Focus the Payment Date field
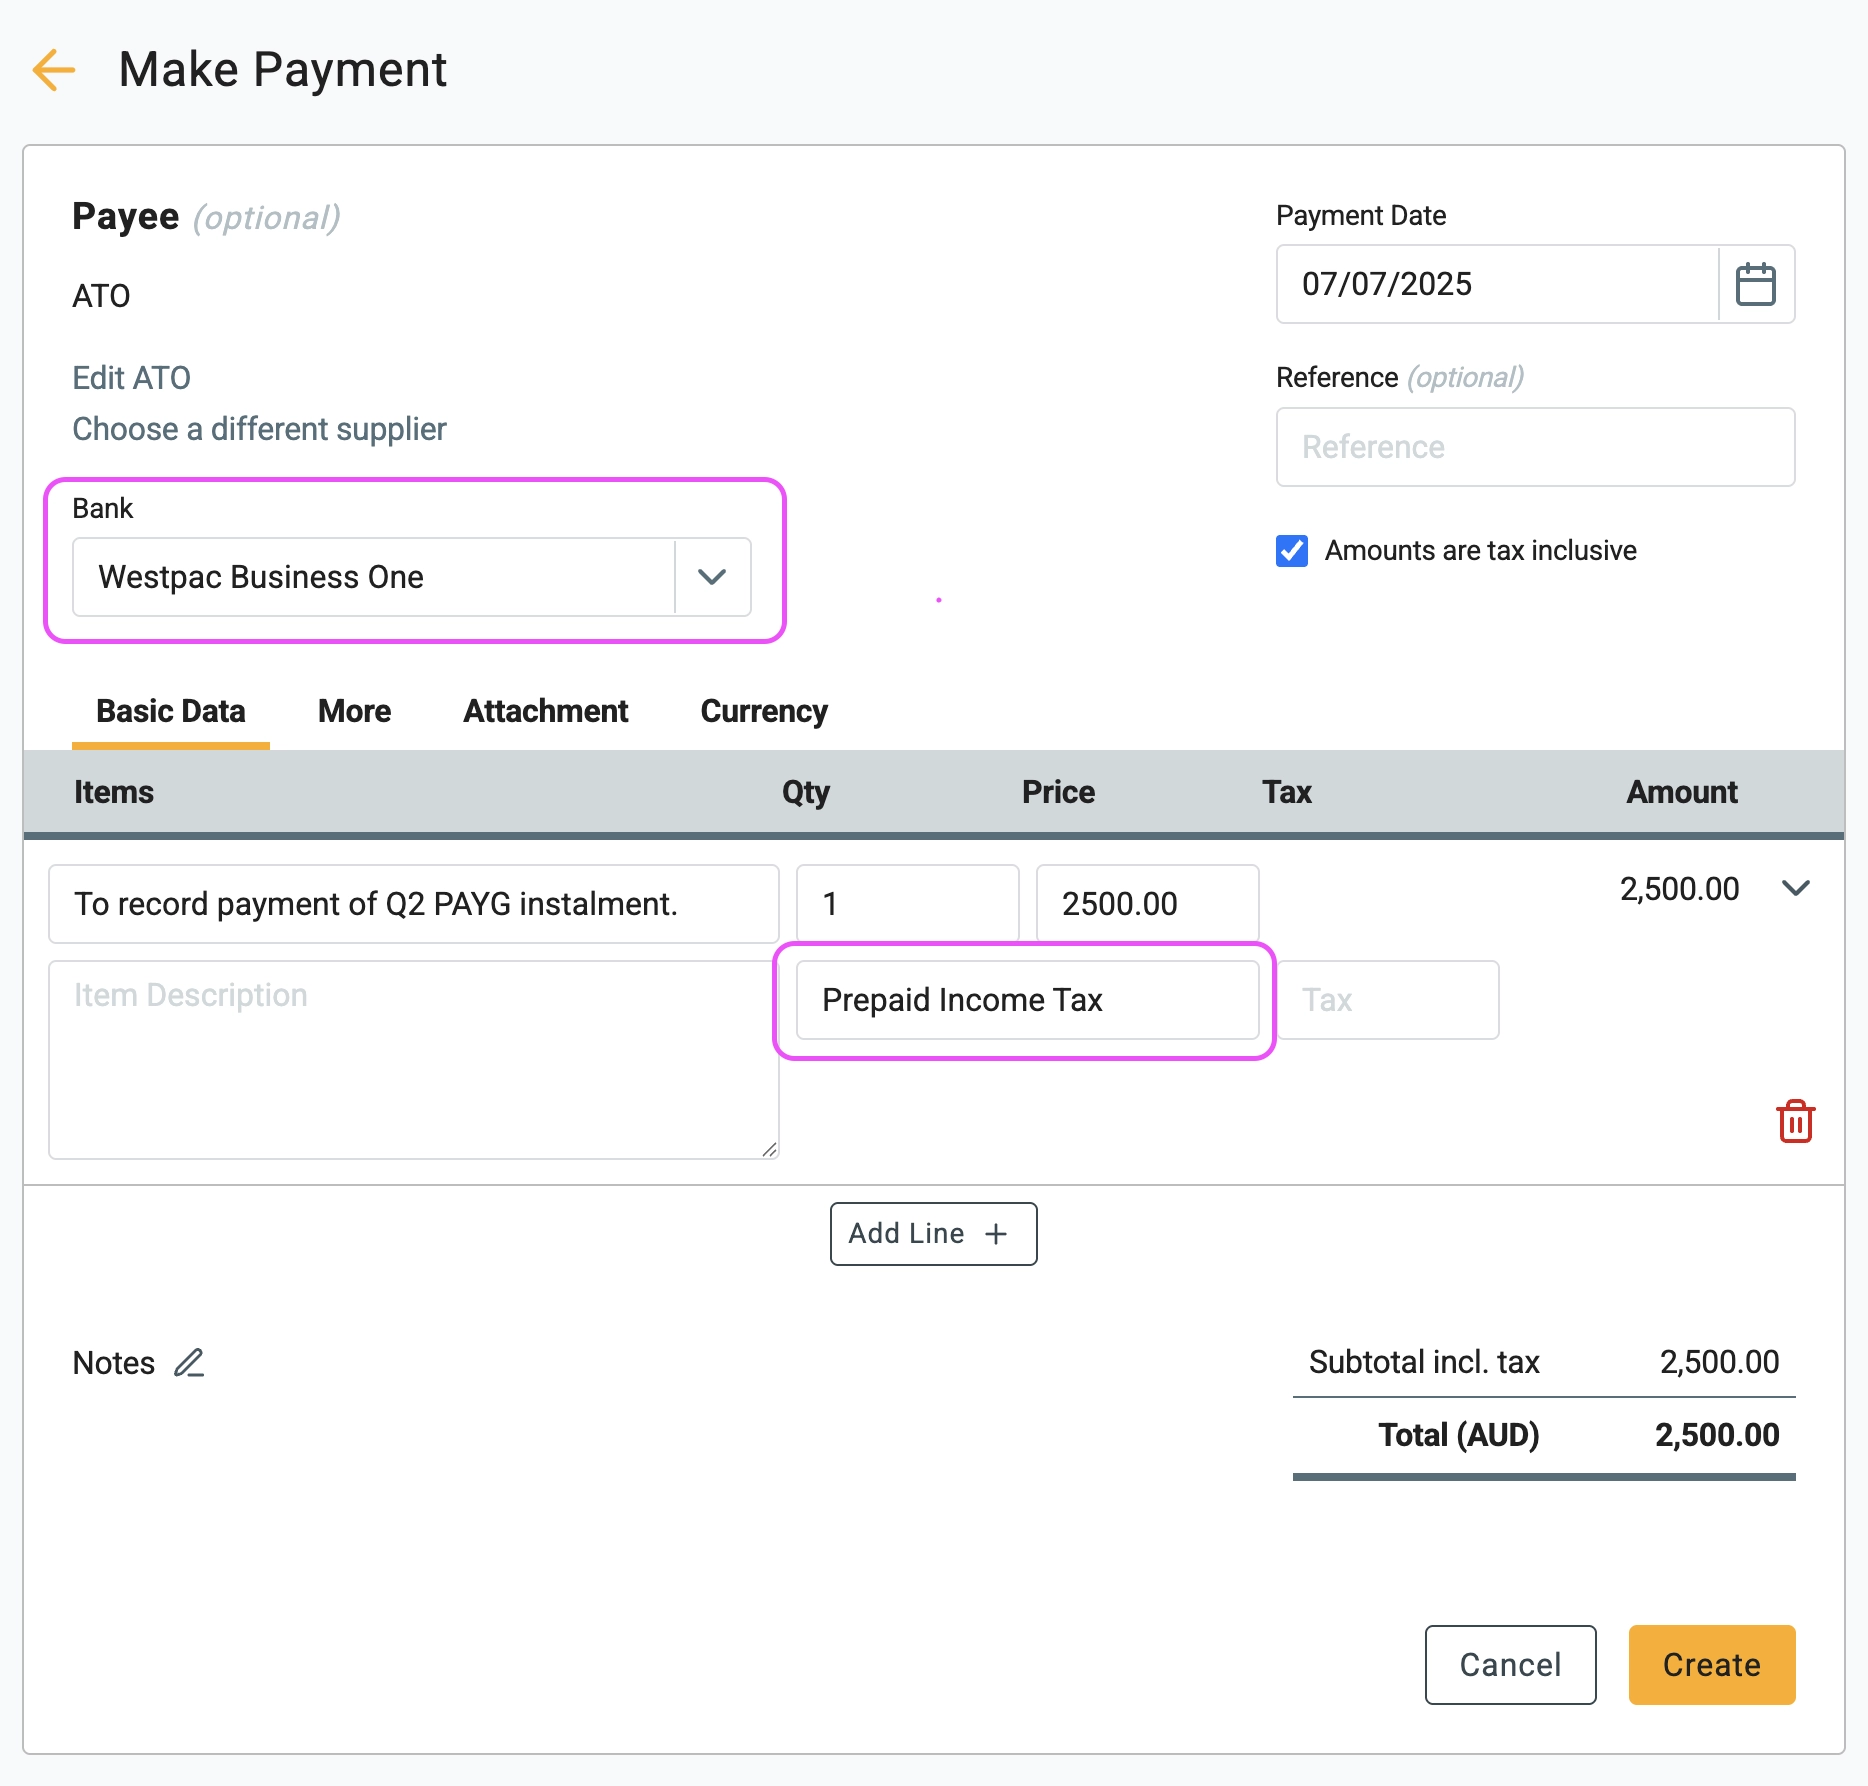This screenshot has height=1786, width=1868. 1497,284
